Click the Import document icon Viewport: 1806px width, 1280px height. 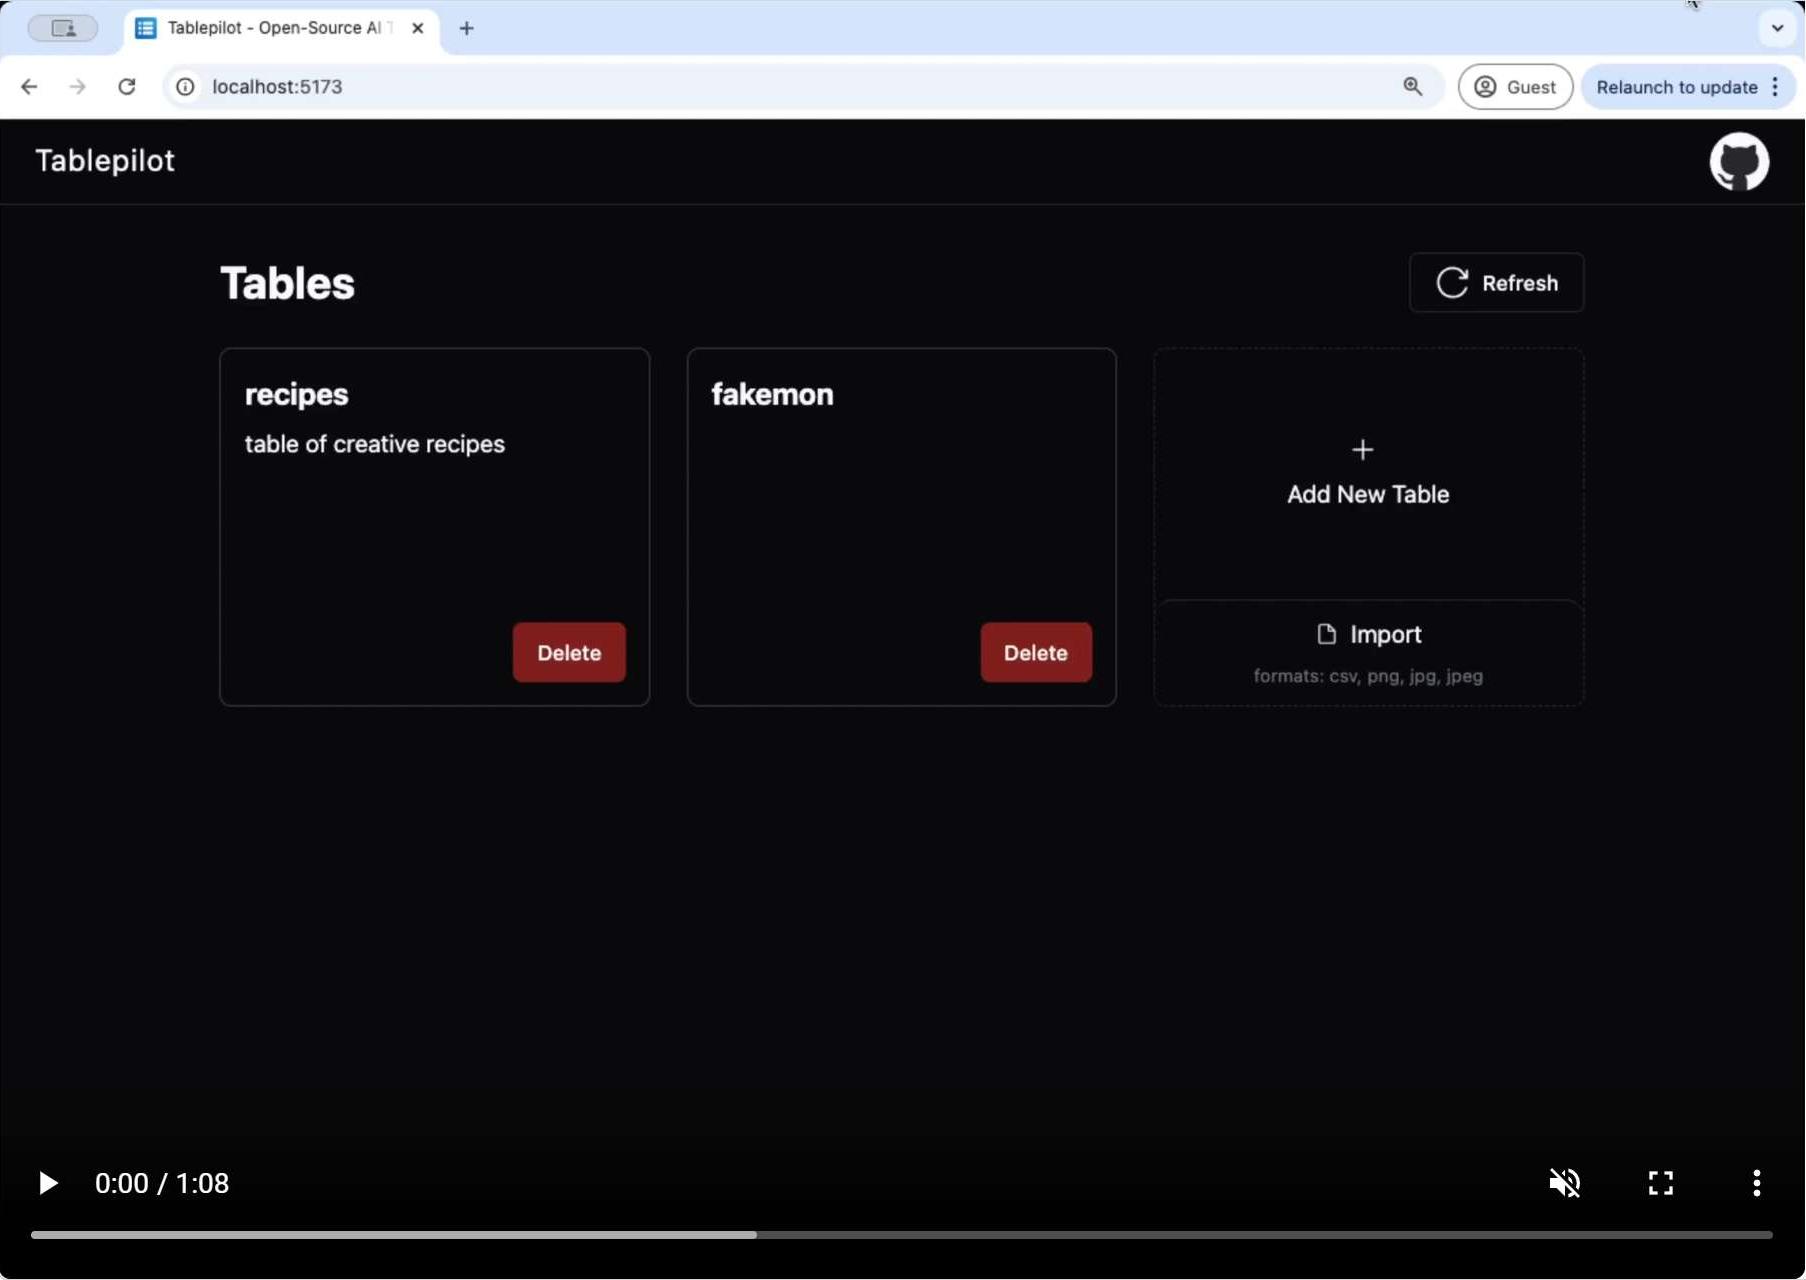1326,634
